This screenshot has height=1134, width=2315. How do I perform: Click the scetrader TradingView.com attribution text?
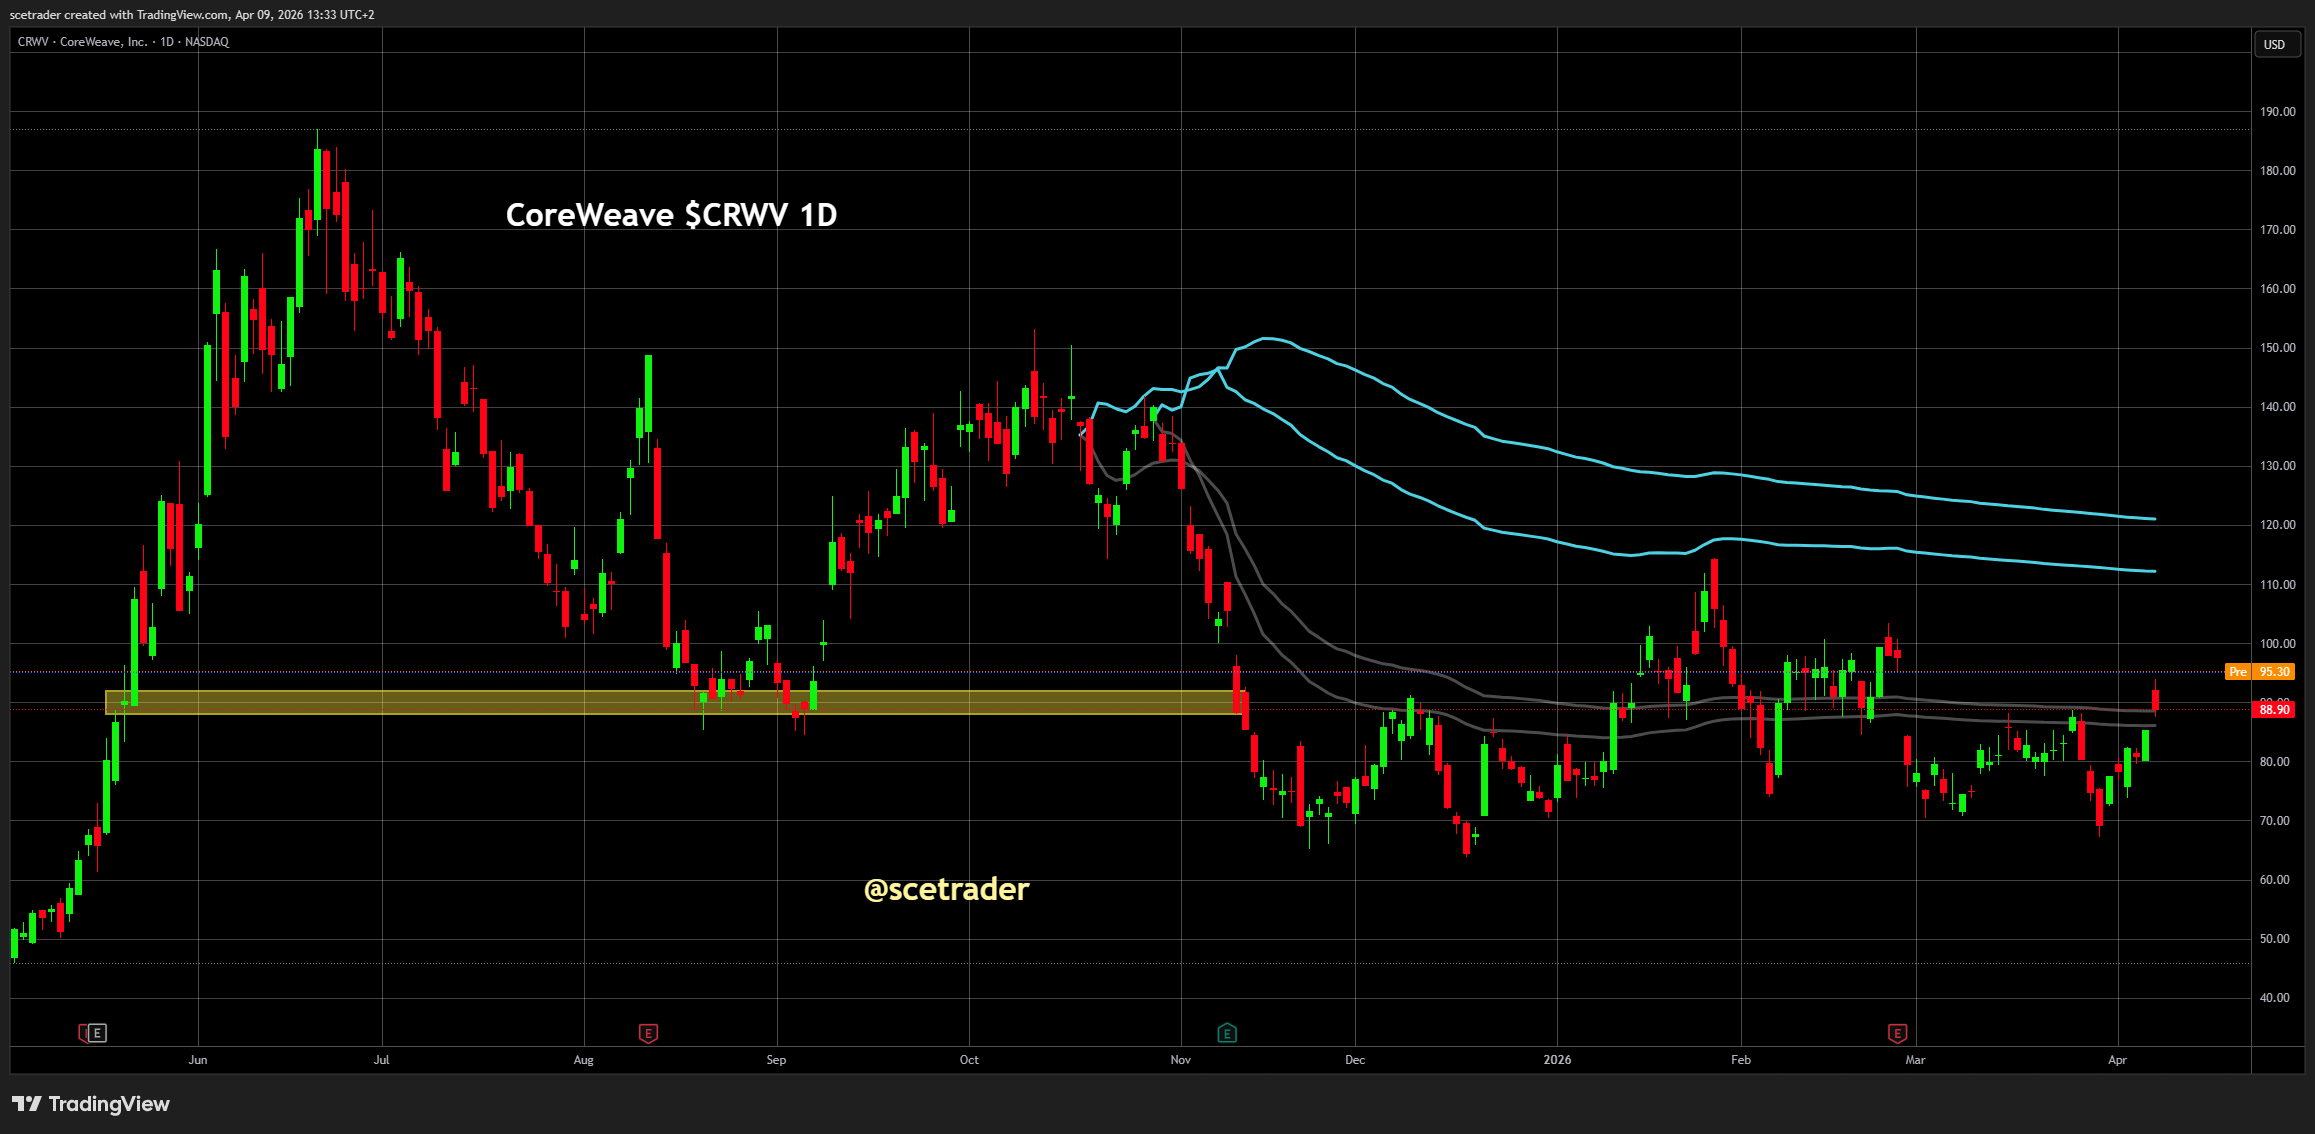(192, 15)
